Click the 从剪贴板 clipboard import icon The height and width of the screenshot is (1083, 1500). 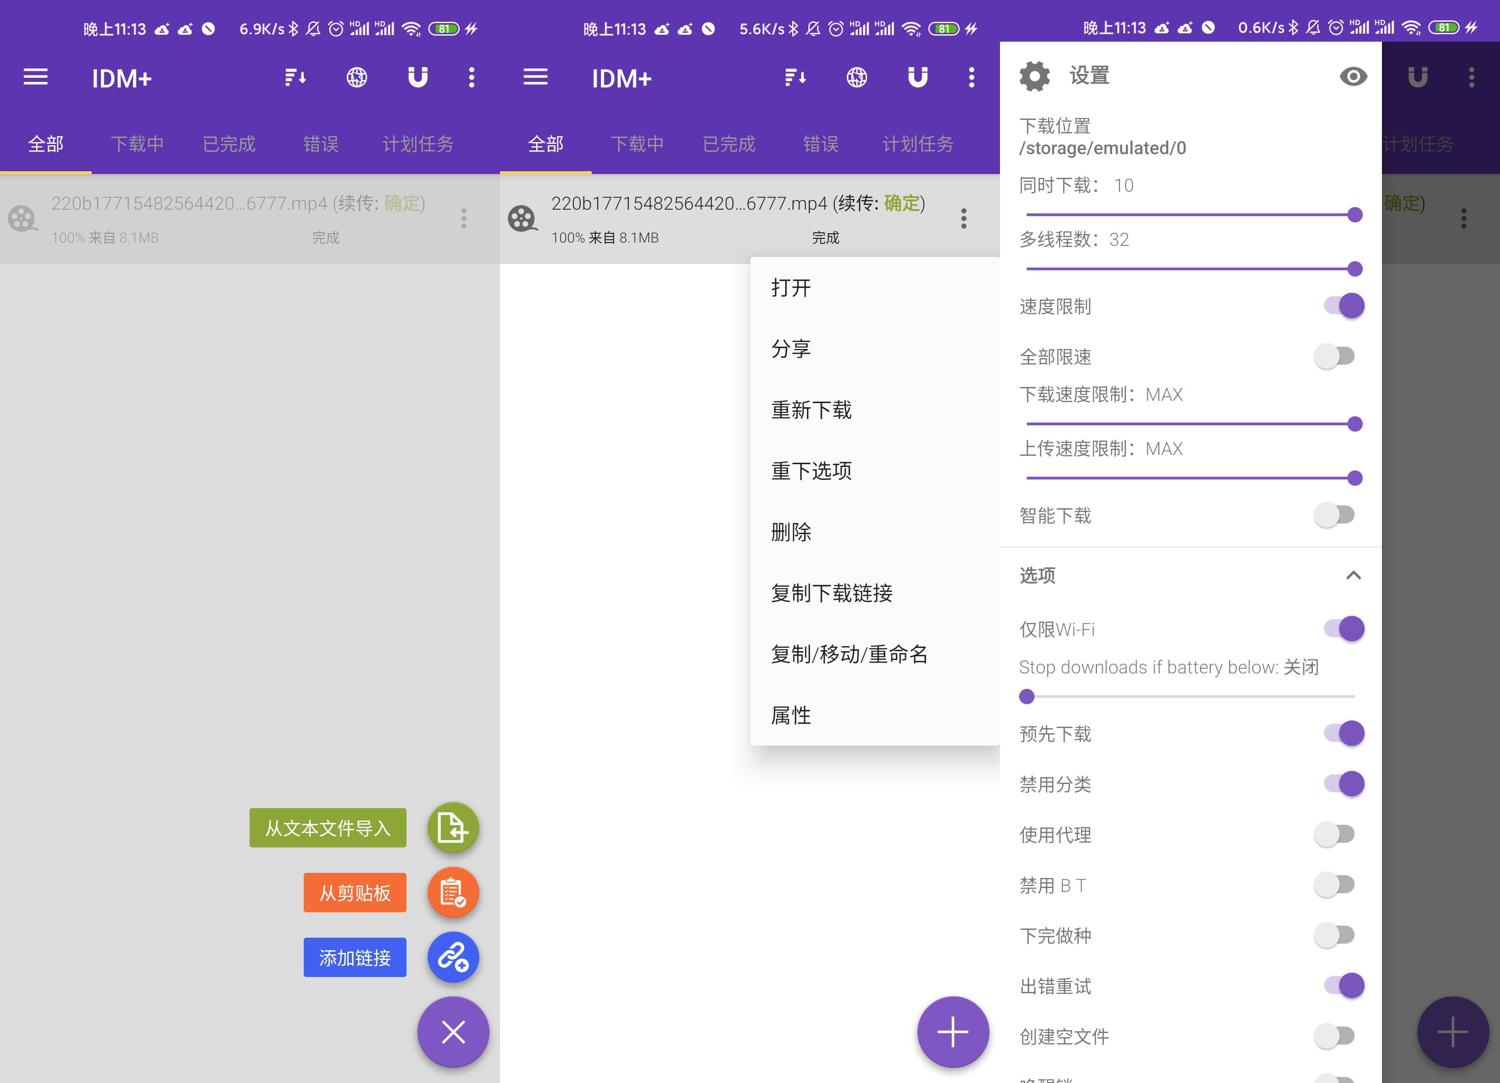[452, 892]
